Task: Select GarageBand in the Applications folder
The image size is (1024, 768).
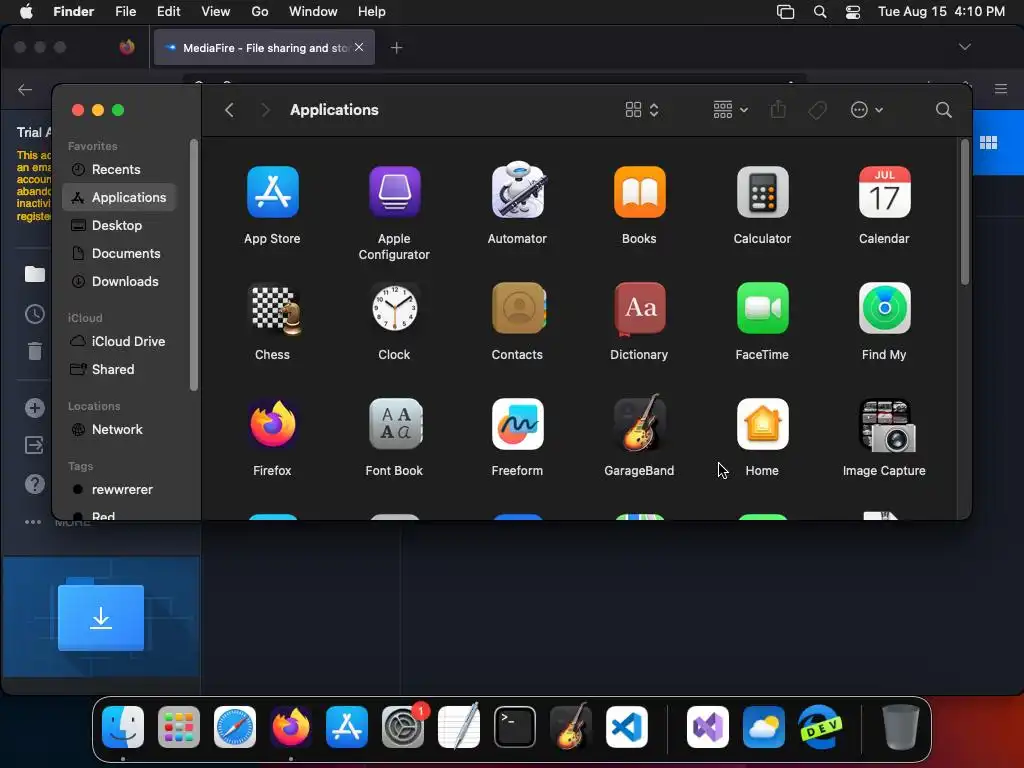Action: pos(639,423)
